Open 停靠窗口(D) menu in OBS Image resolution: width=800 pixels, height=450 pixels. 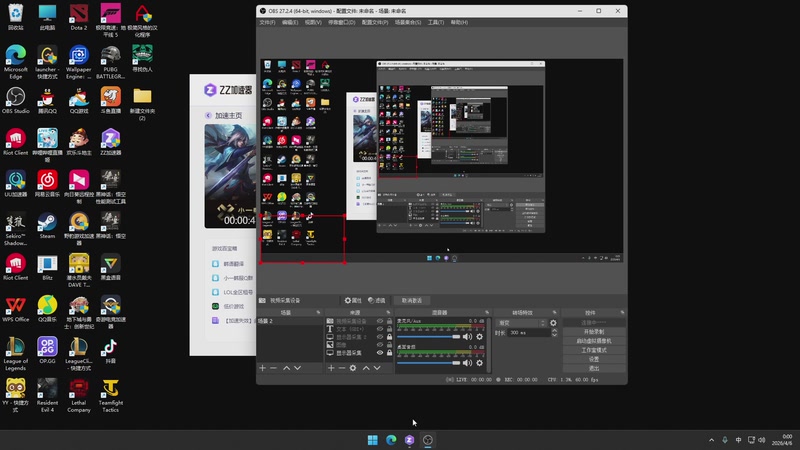click(341, 22)
